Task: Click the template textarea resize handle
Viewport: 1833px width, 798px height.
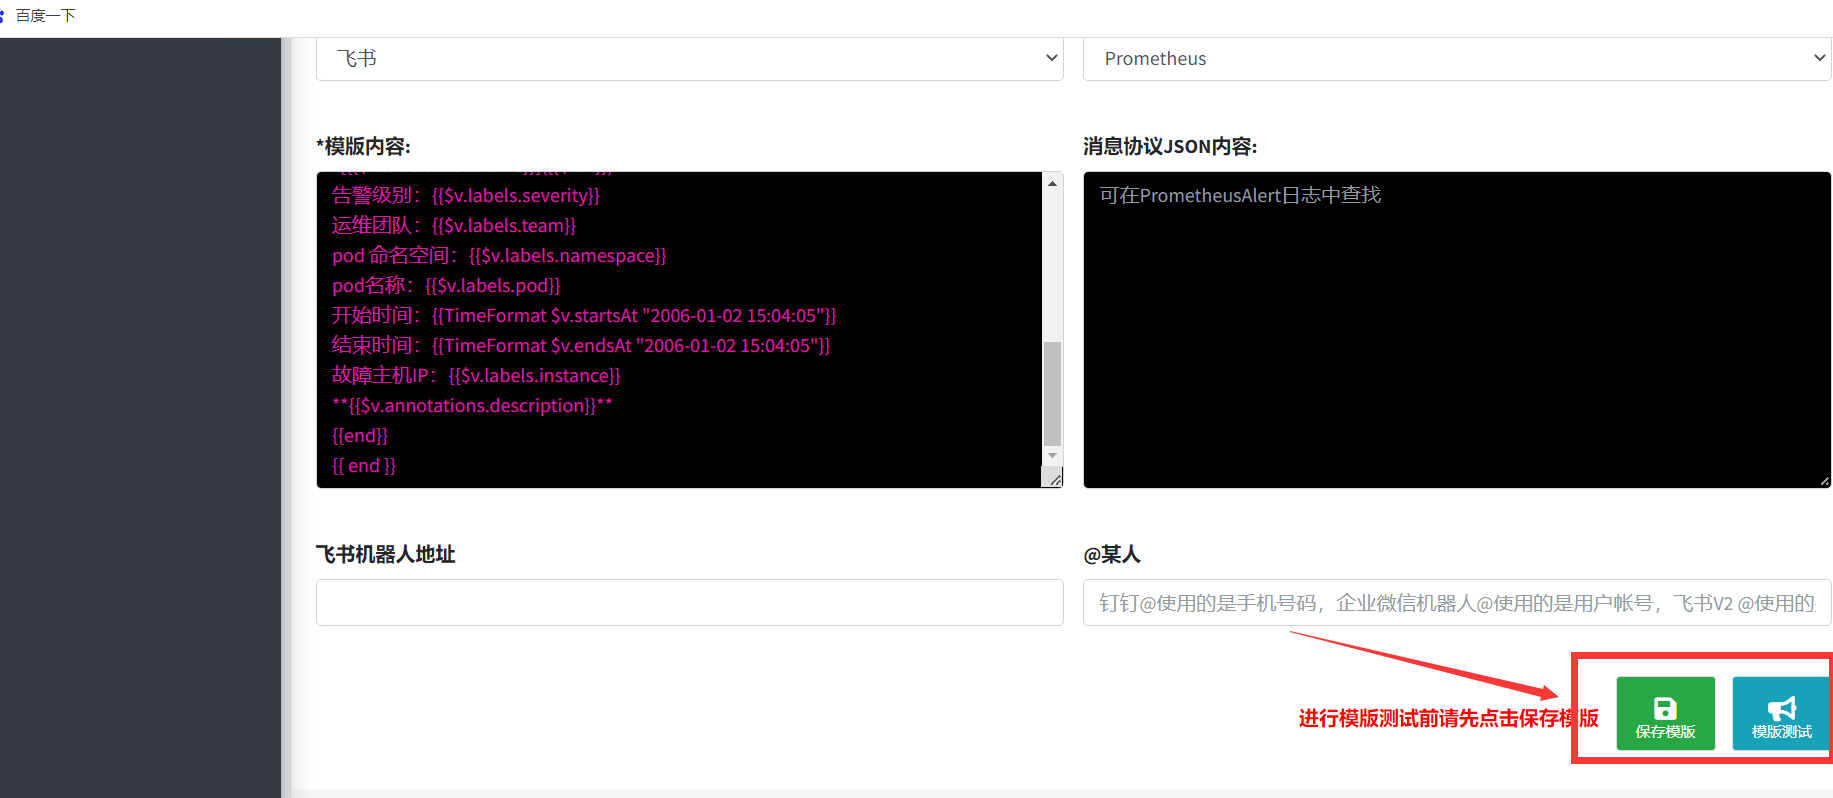Action: point(1053,478)
